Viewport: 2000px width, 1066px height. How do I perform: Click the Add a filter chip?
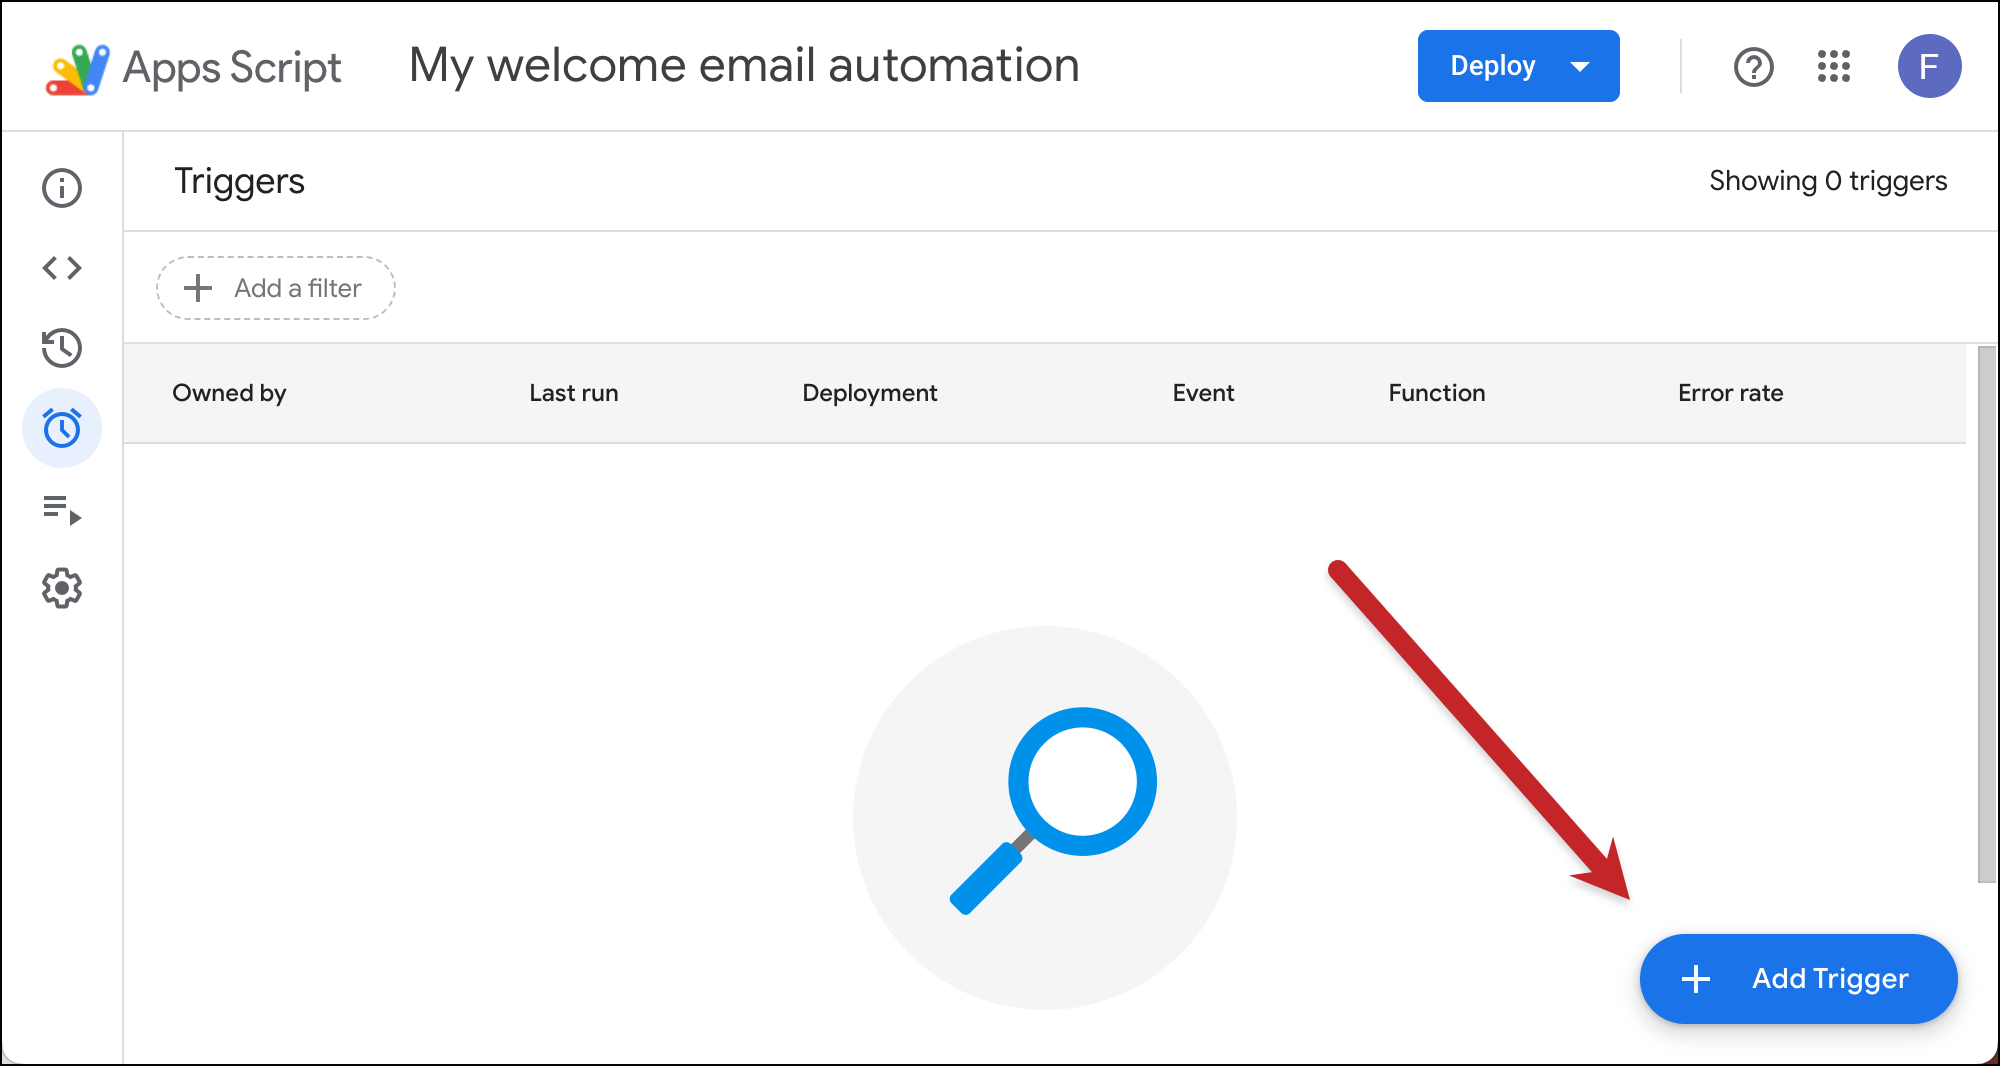(x=276, y=288)
